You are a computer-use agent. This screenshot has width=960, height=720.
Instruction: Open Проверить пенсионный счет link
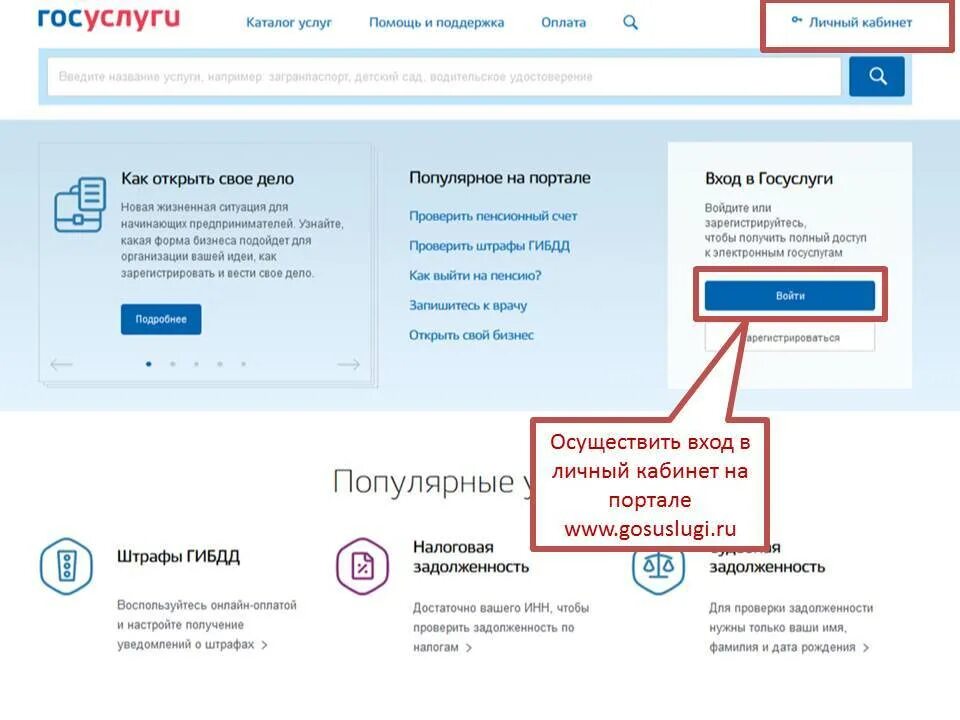pyautogui.click(x=493, y=216)
